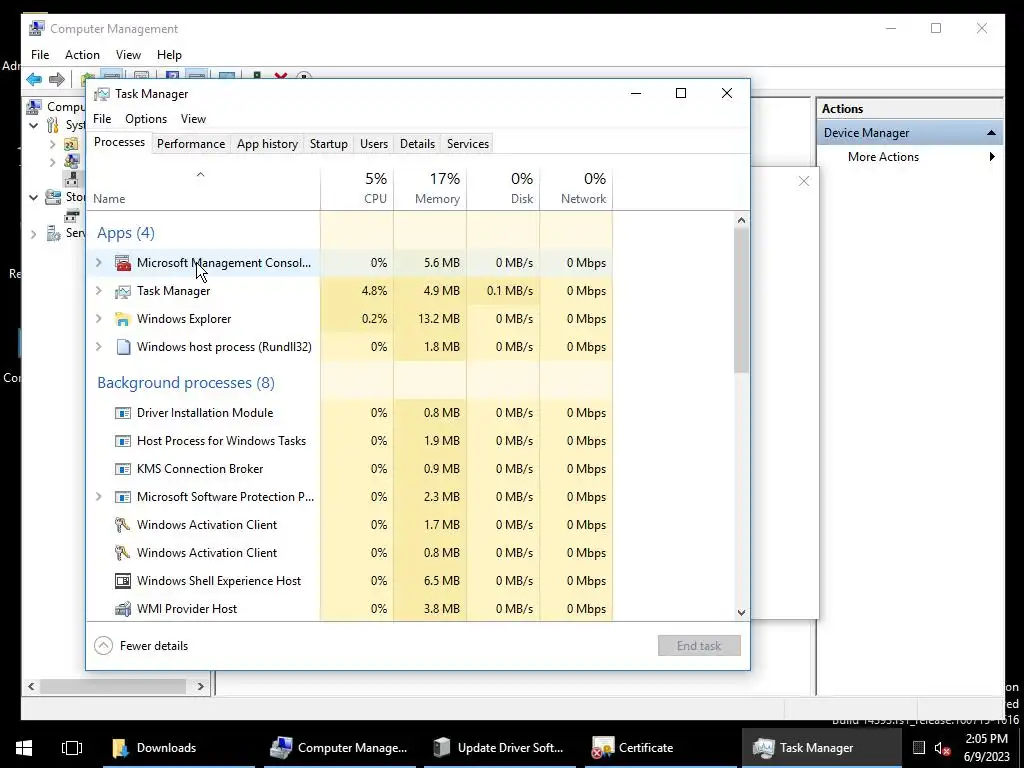This screenshot has width=1024, height=768.
Task: Switch to Computer Management taskbar button
Action: [339, 748]
